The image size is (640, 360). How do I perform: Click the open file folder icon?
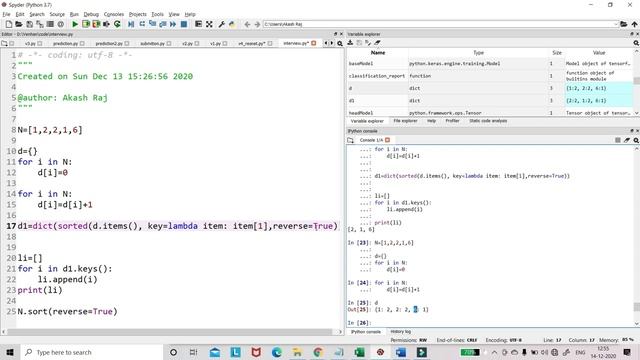19,24
